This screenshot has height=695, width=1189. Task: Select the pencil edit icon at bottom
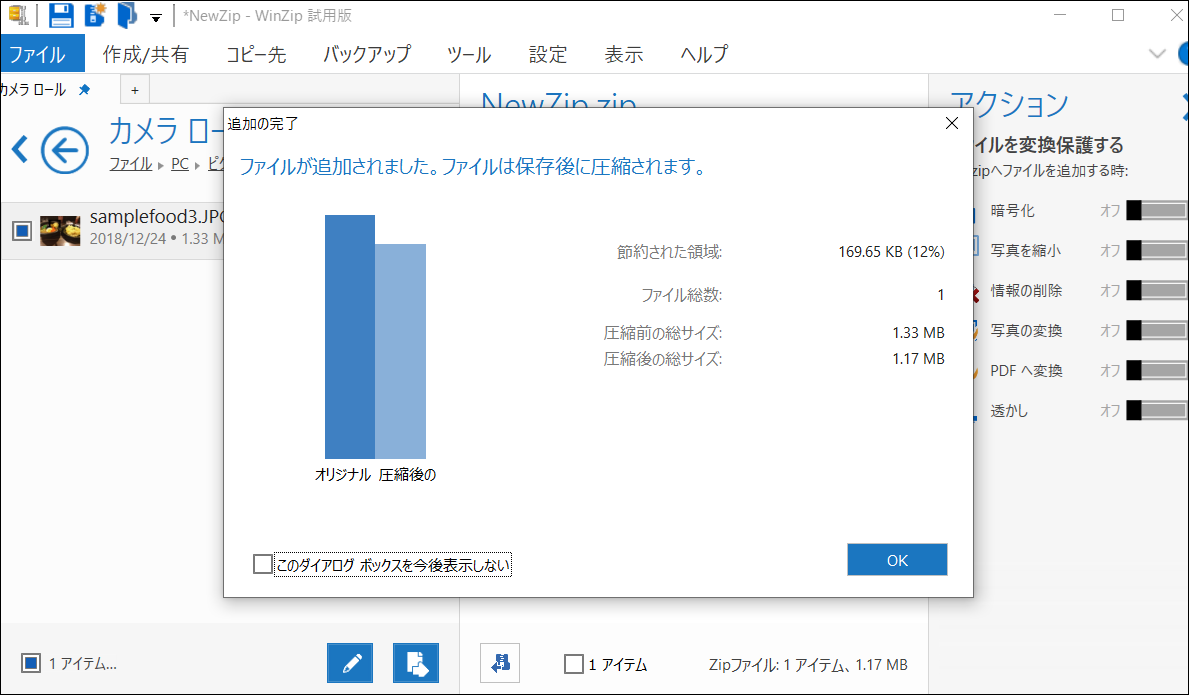(349, 663)
